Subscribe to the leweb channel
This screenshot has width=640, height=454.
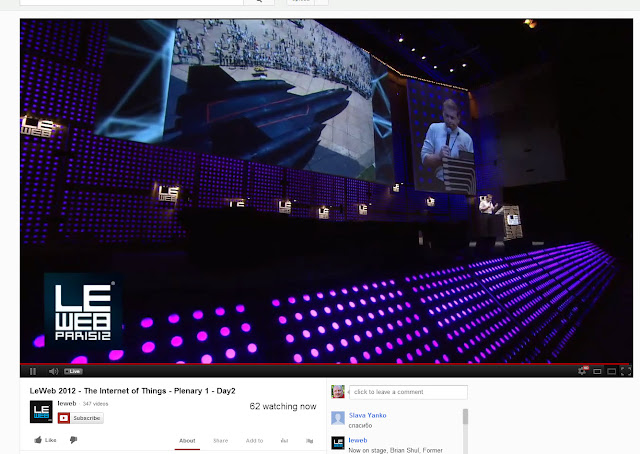[80, 418]
